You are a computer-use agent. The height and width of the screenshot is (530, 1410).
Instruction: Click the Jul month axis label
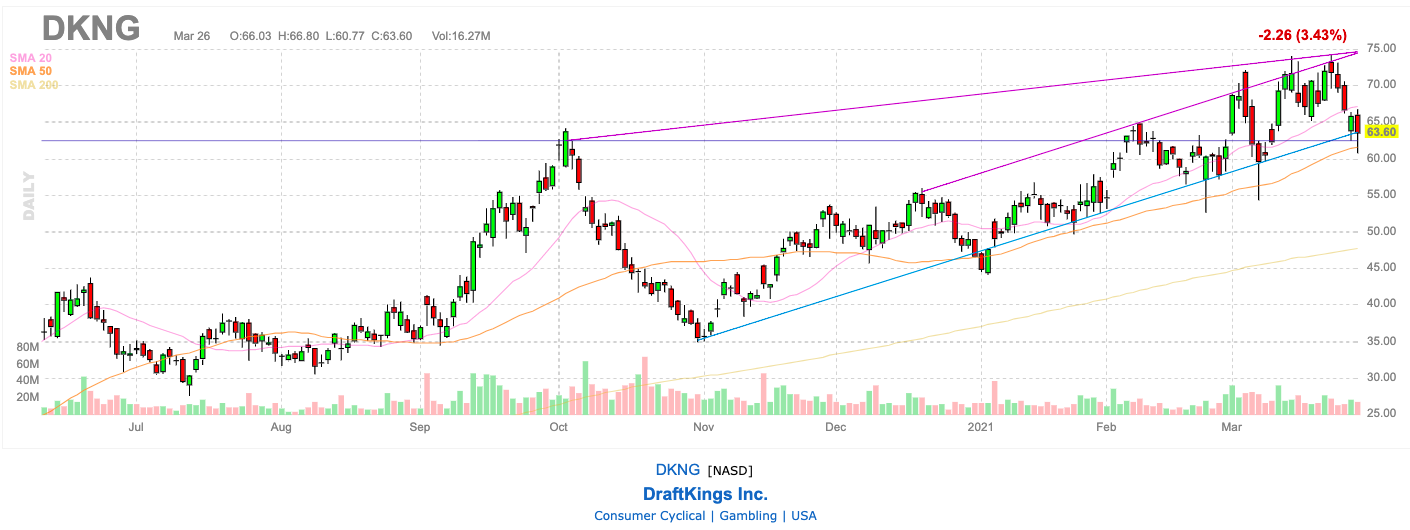click(137, 428)
